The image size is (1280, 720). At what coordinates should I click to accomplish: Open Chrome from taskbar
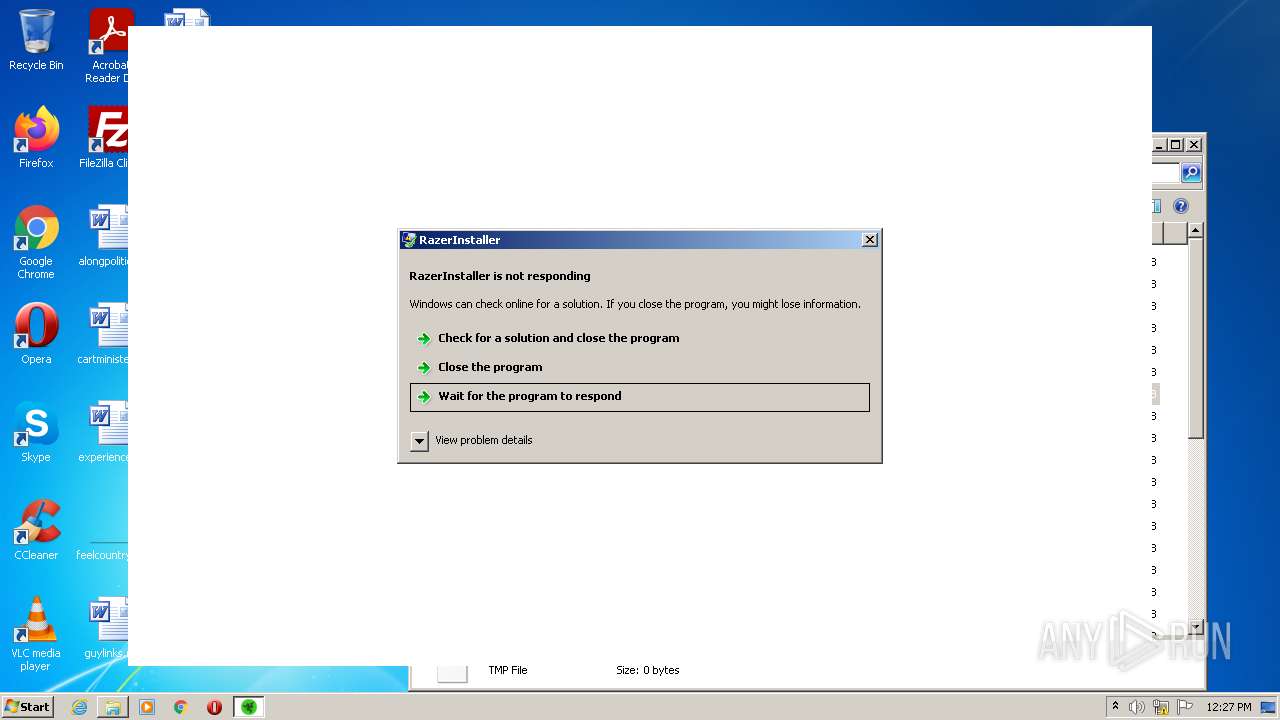coord(181,707)
